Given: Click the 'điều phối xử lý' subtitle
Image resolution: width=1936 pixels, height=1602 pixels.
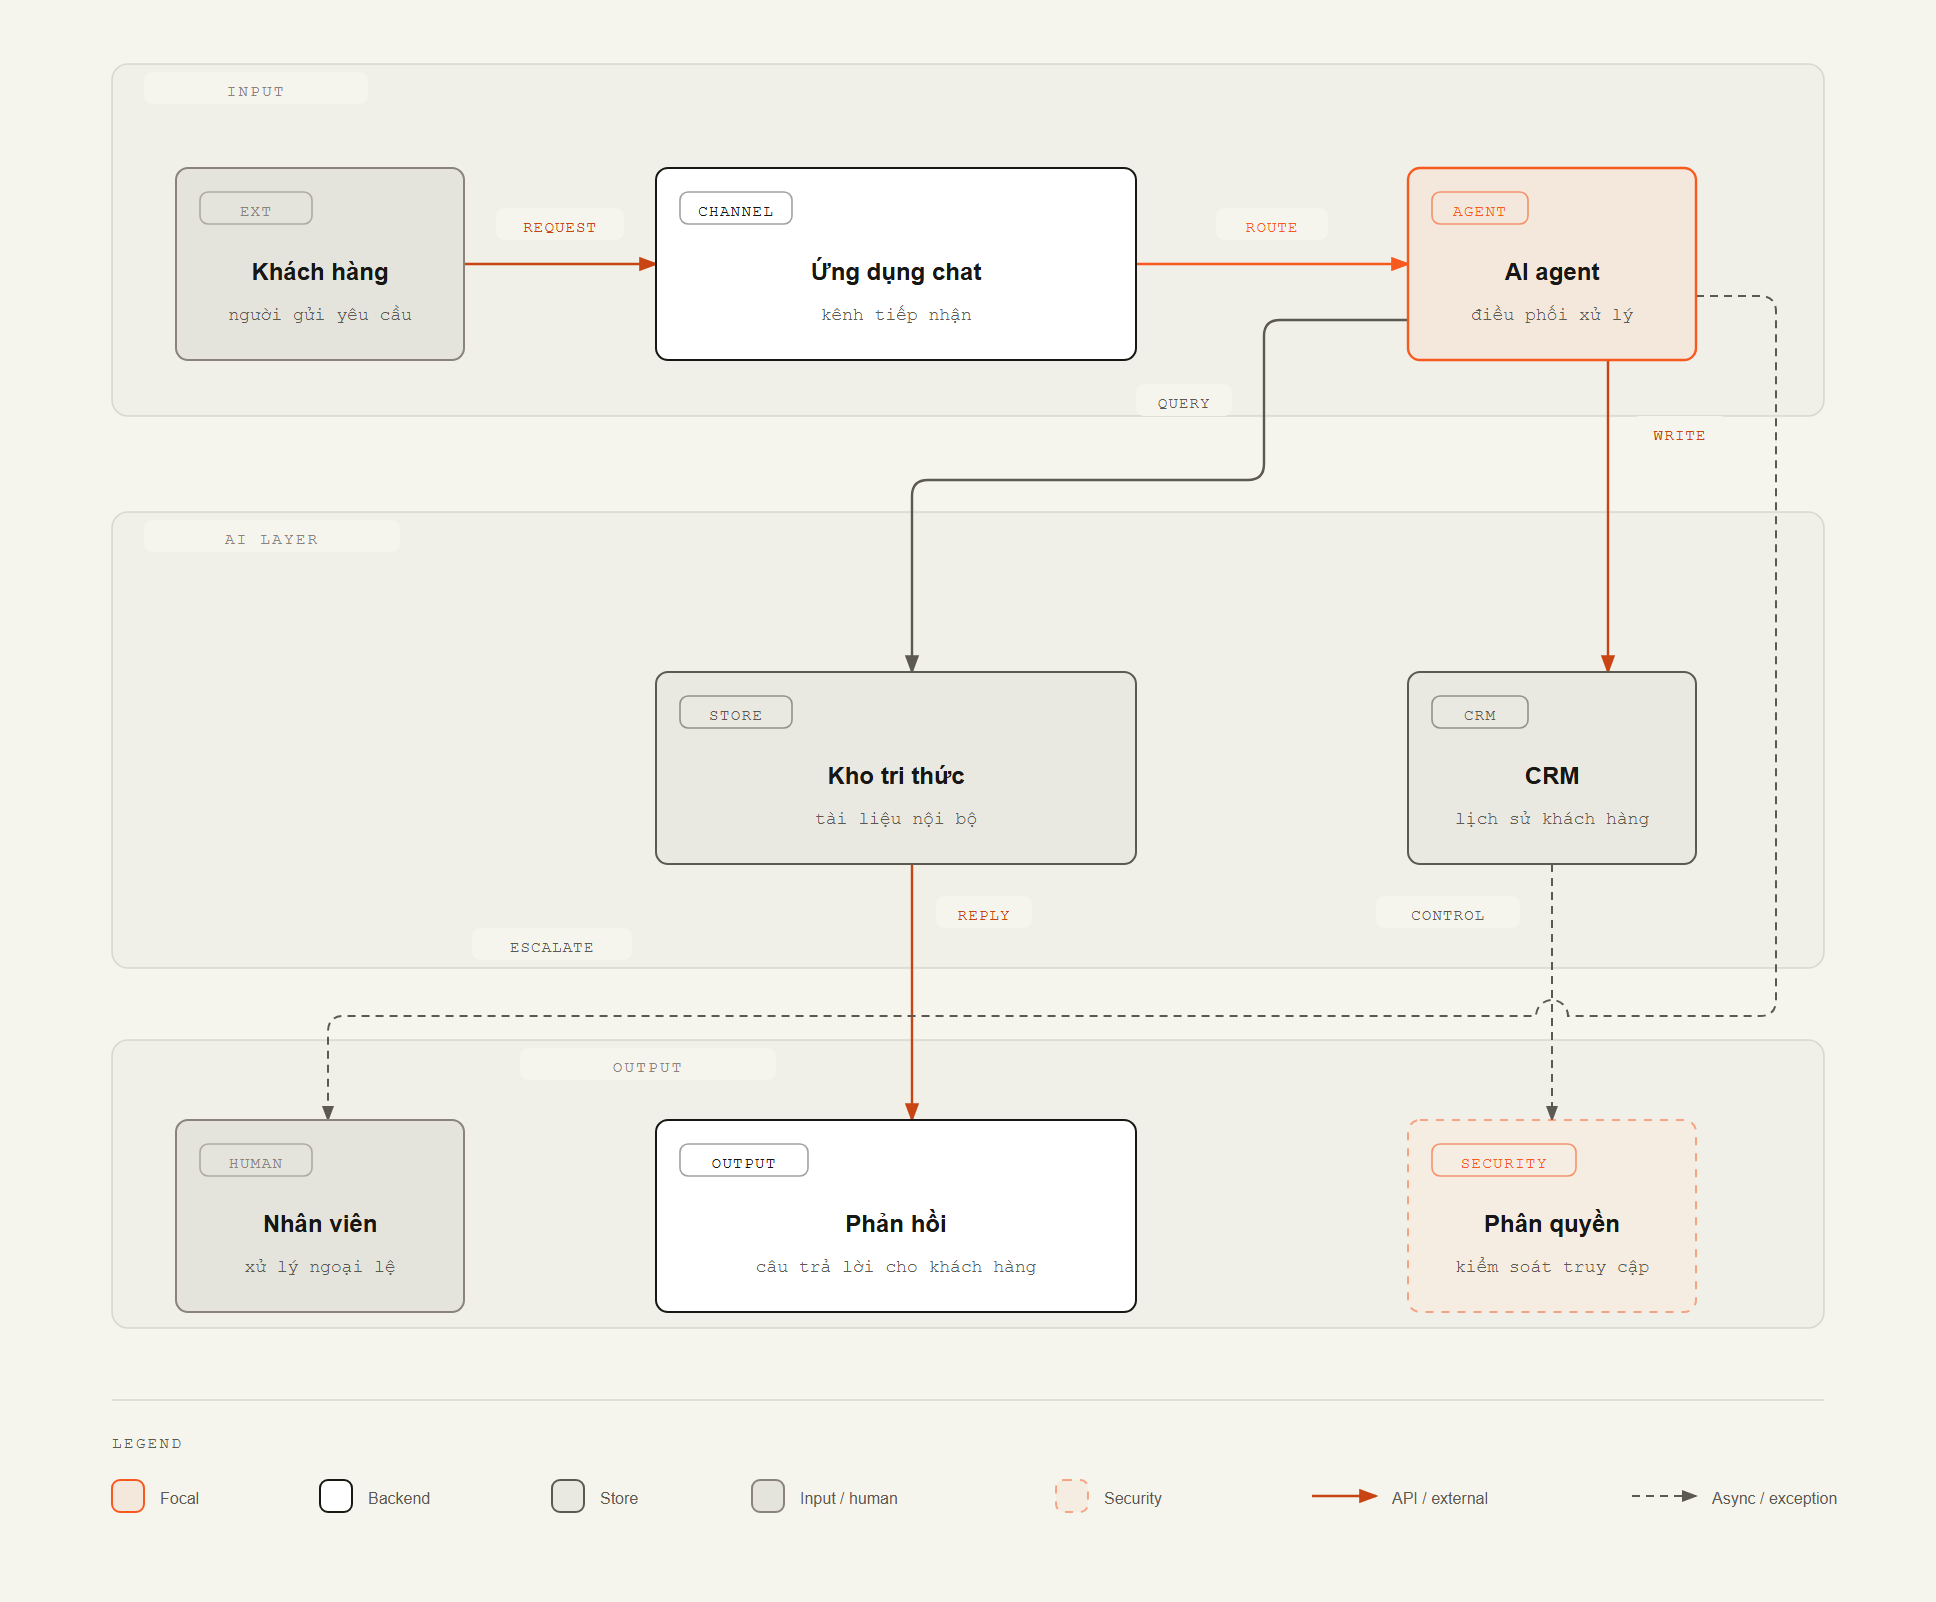Looking at the screenshot, I should coord(1552,314).
